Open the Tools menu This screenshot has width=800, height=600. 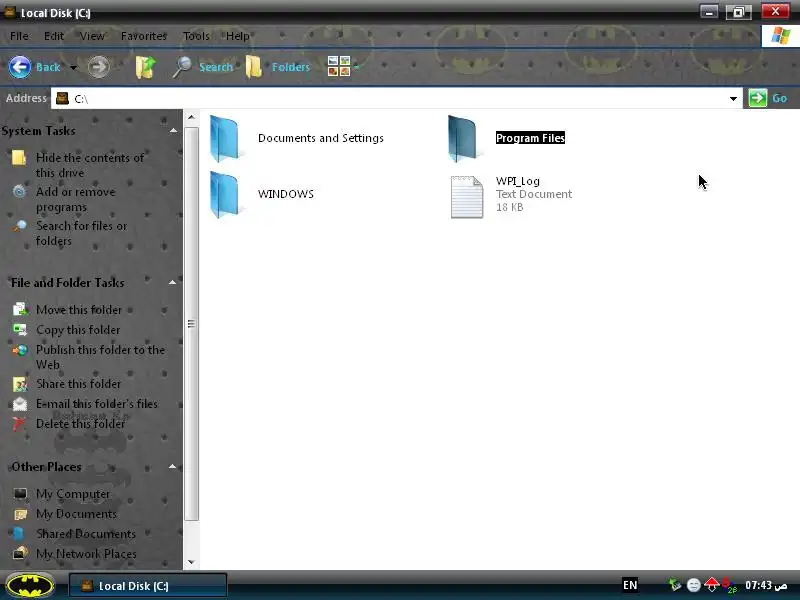coord(196,36)
